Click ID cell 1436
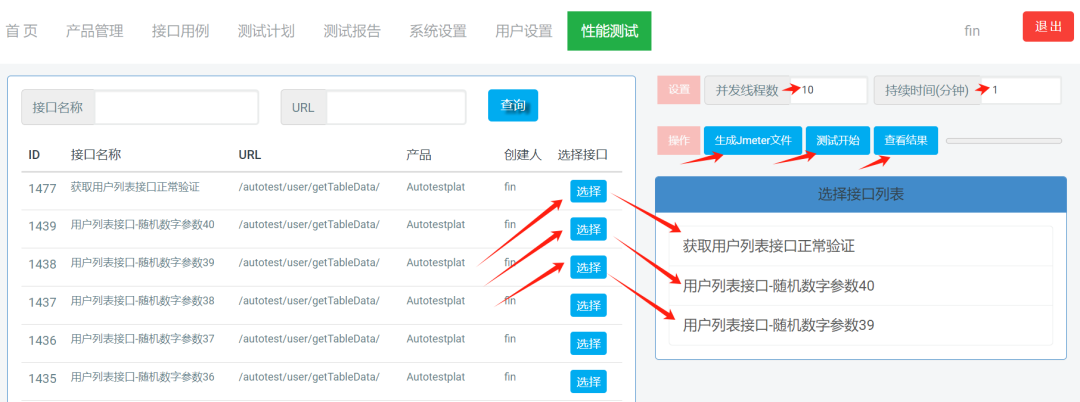Image resolution: width=1080 pixels, height=402 pixels. tap(42, 340)
